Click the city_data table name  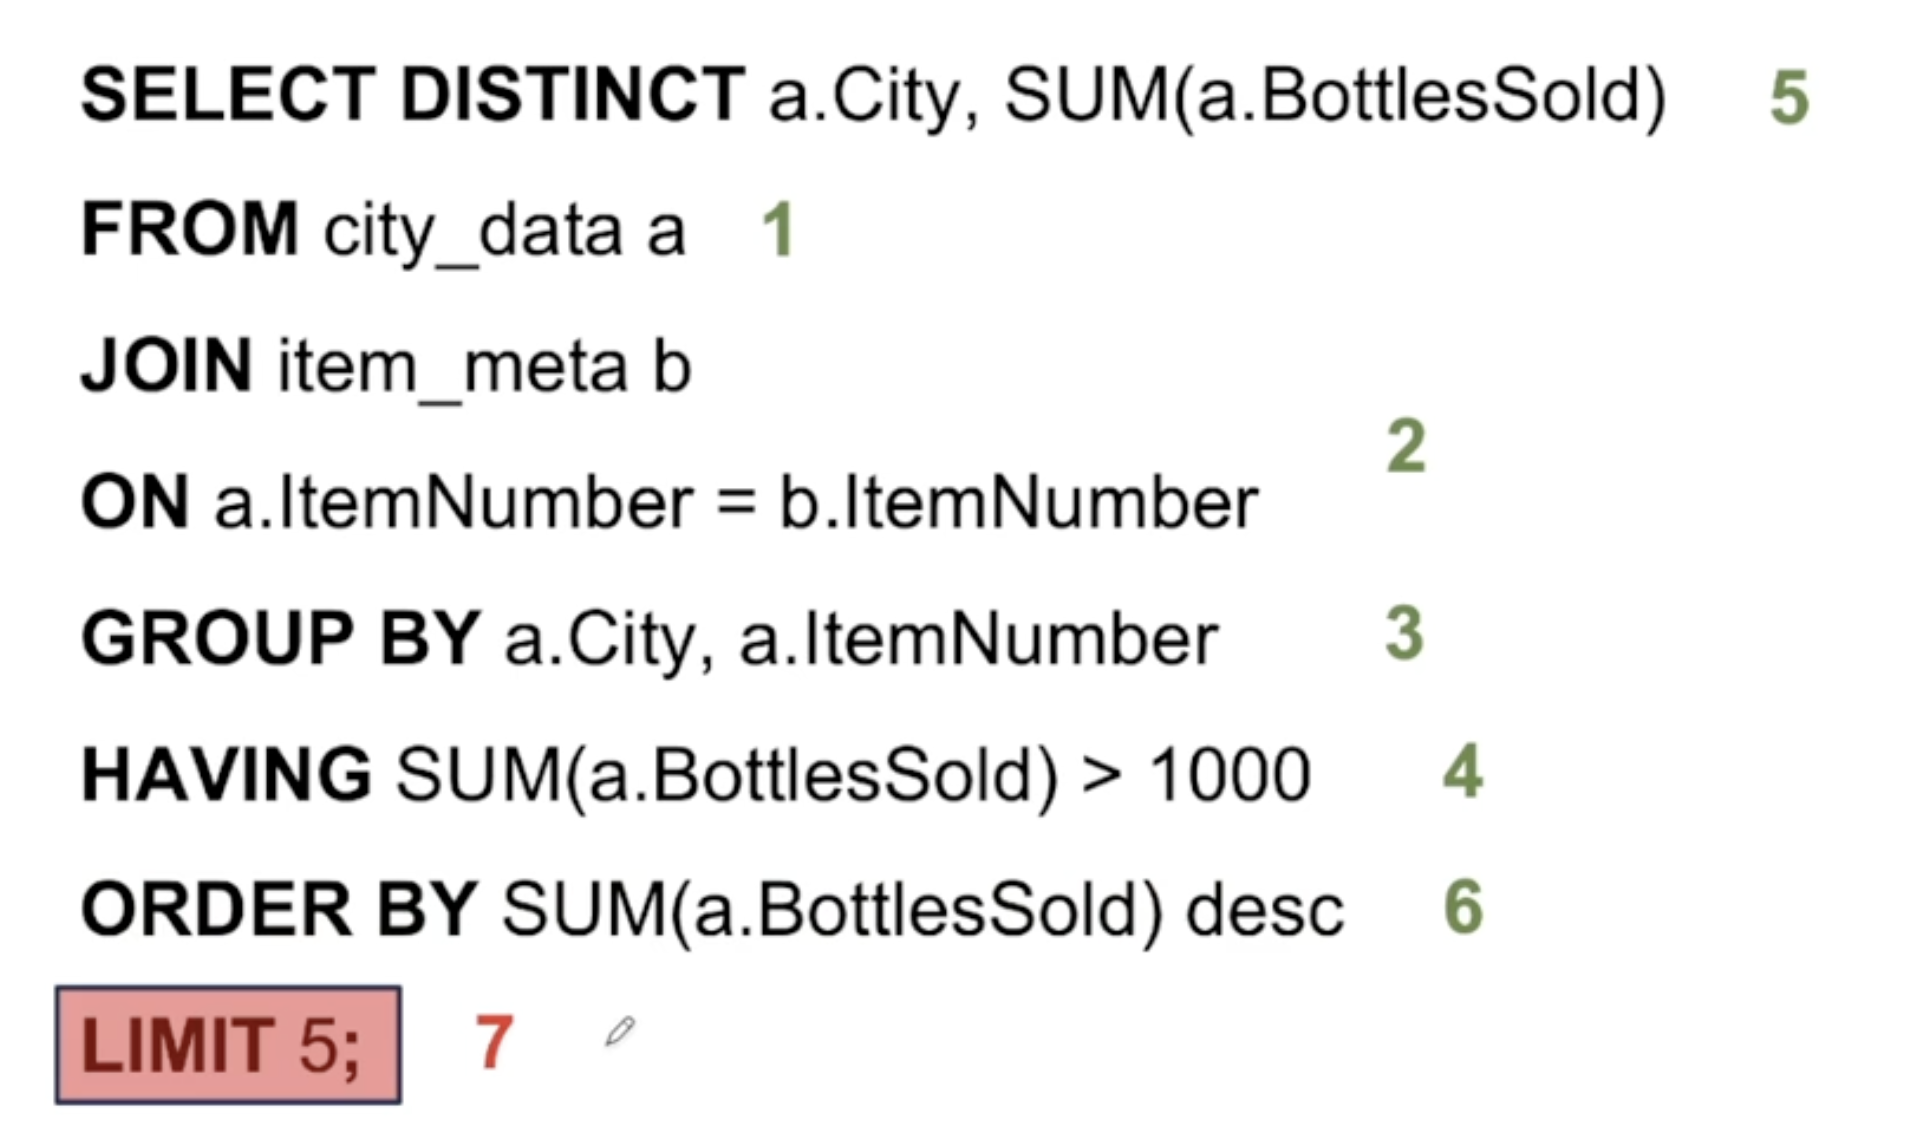click(473, 233)
